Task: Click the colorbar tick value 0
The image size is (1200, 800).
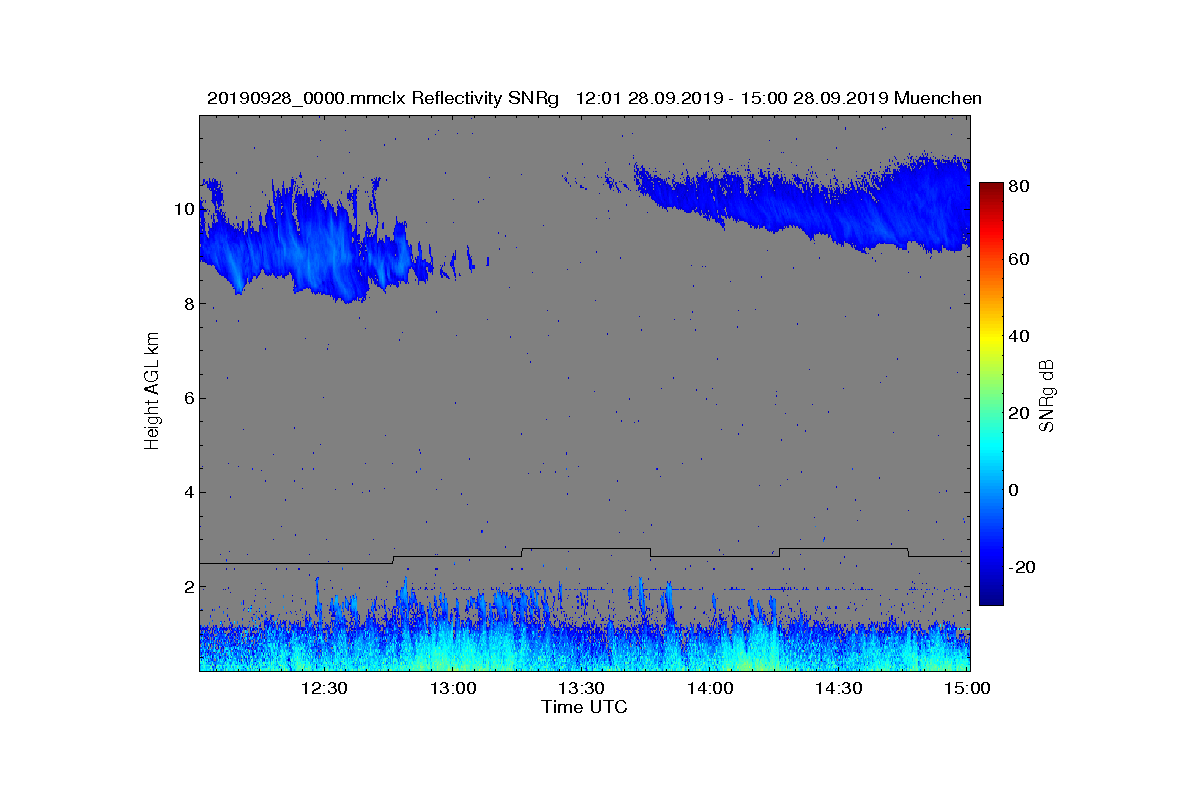Action: [x=1015, y=490]
